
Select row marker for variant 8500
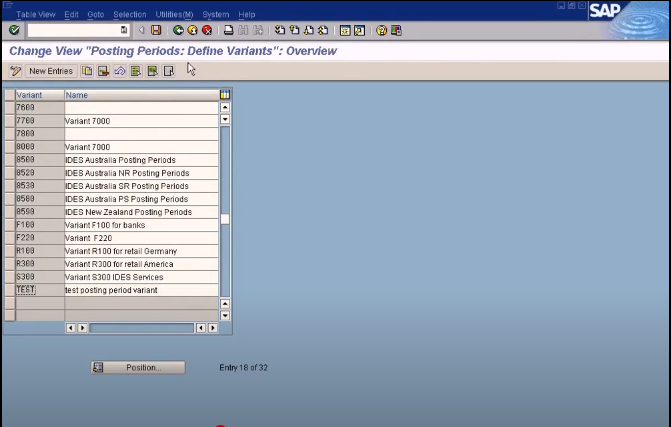click(x=10, y=160)
